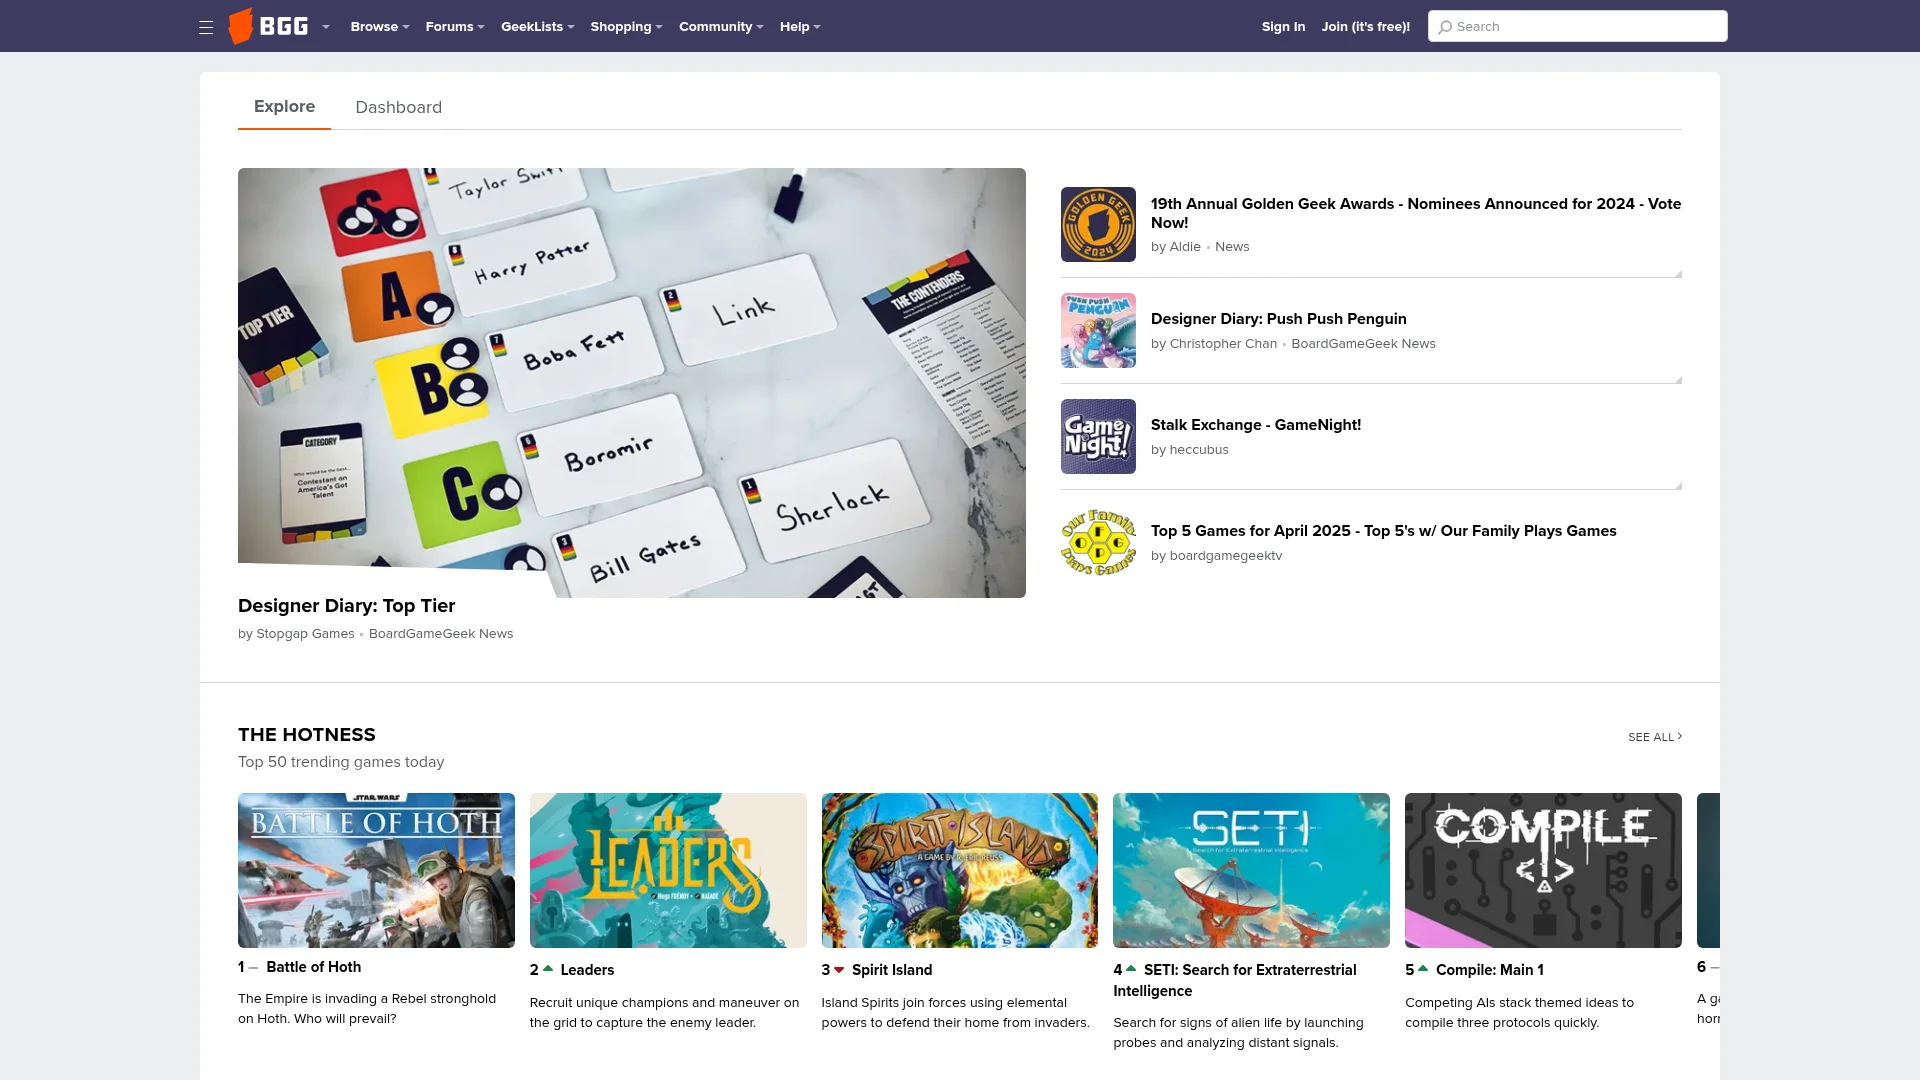Click the BGG logo
This screenshot has height=1080, width=1920.
268,26
